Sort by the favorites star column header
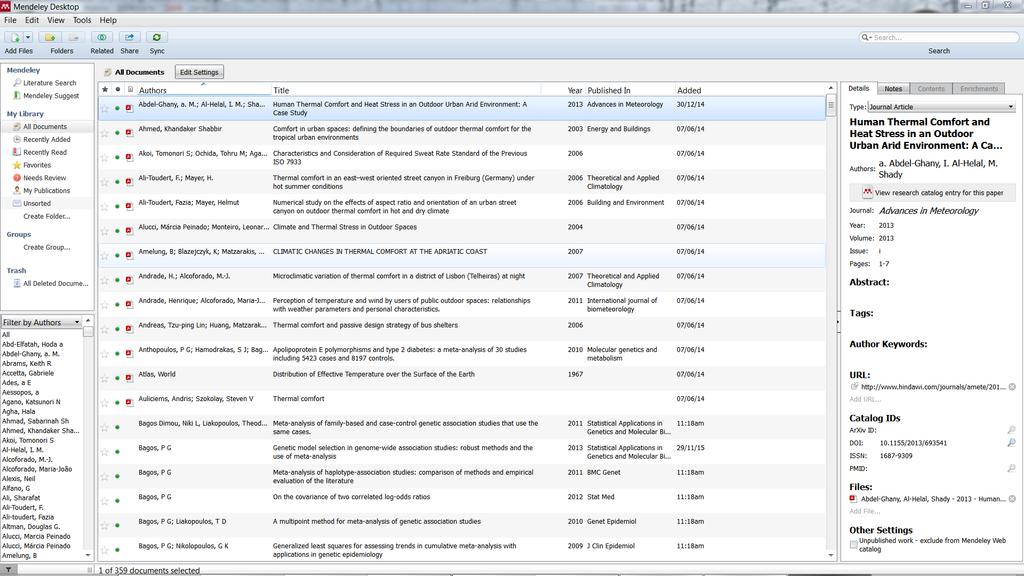This screenshot has width=1024, height=576. coord(105,89)
